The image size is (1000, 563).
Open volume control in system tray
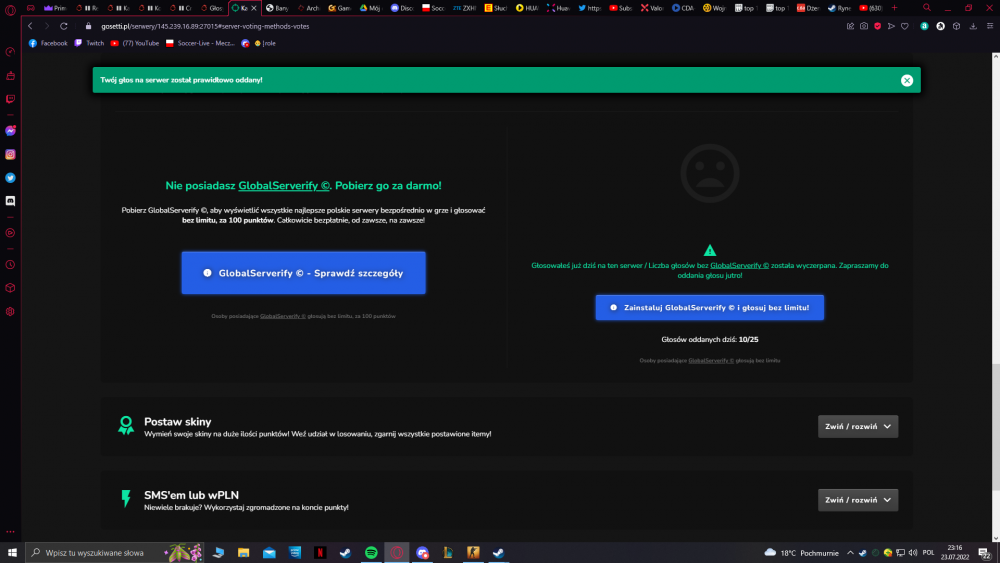click(913, 553)
